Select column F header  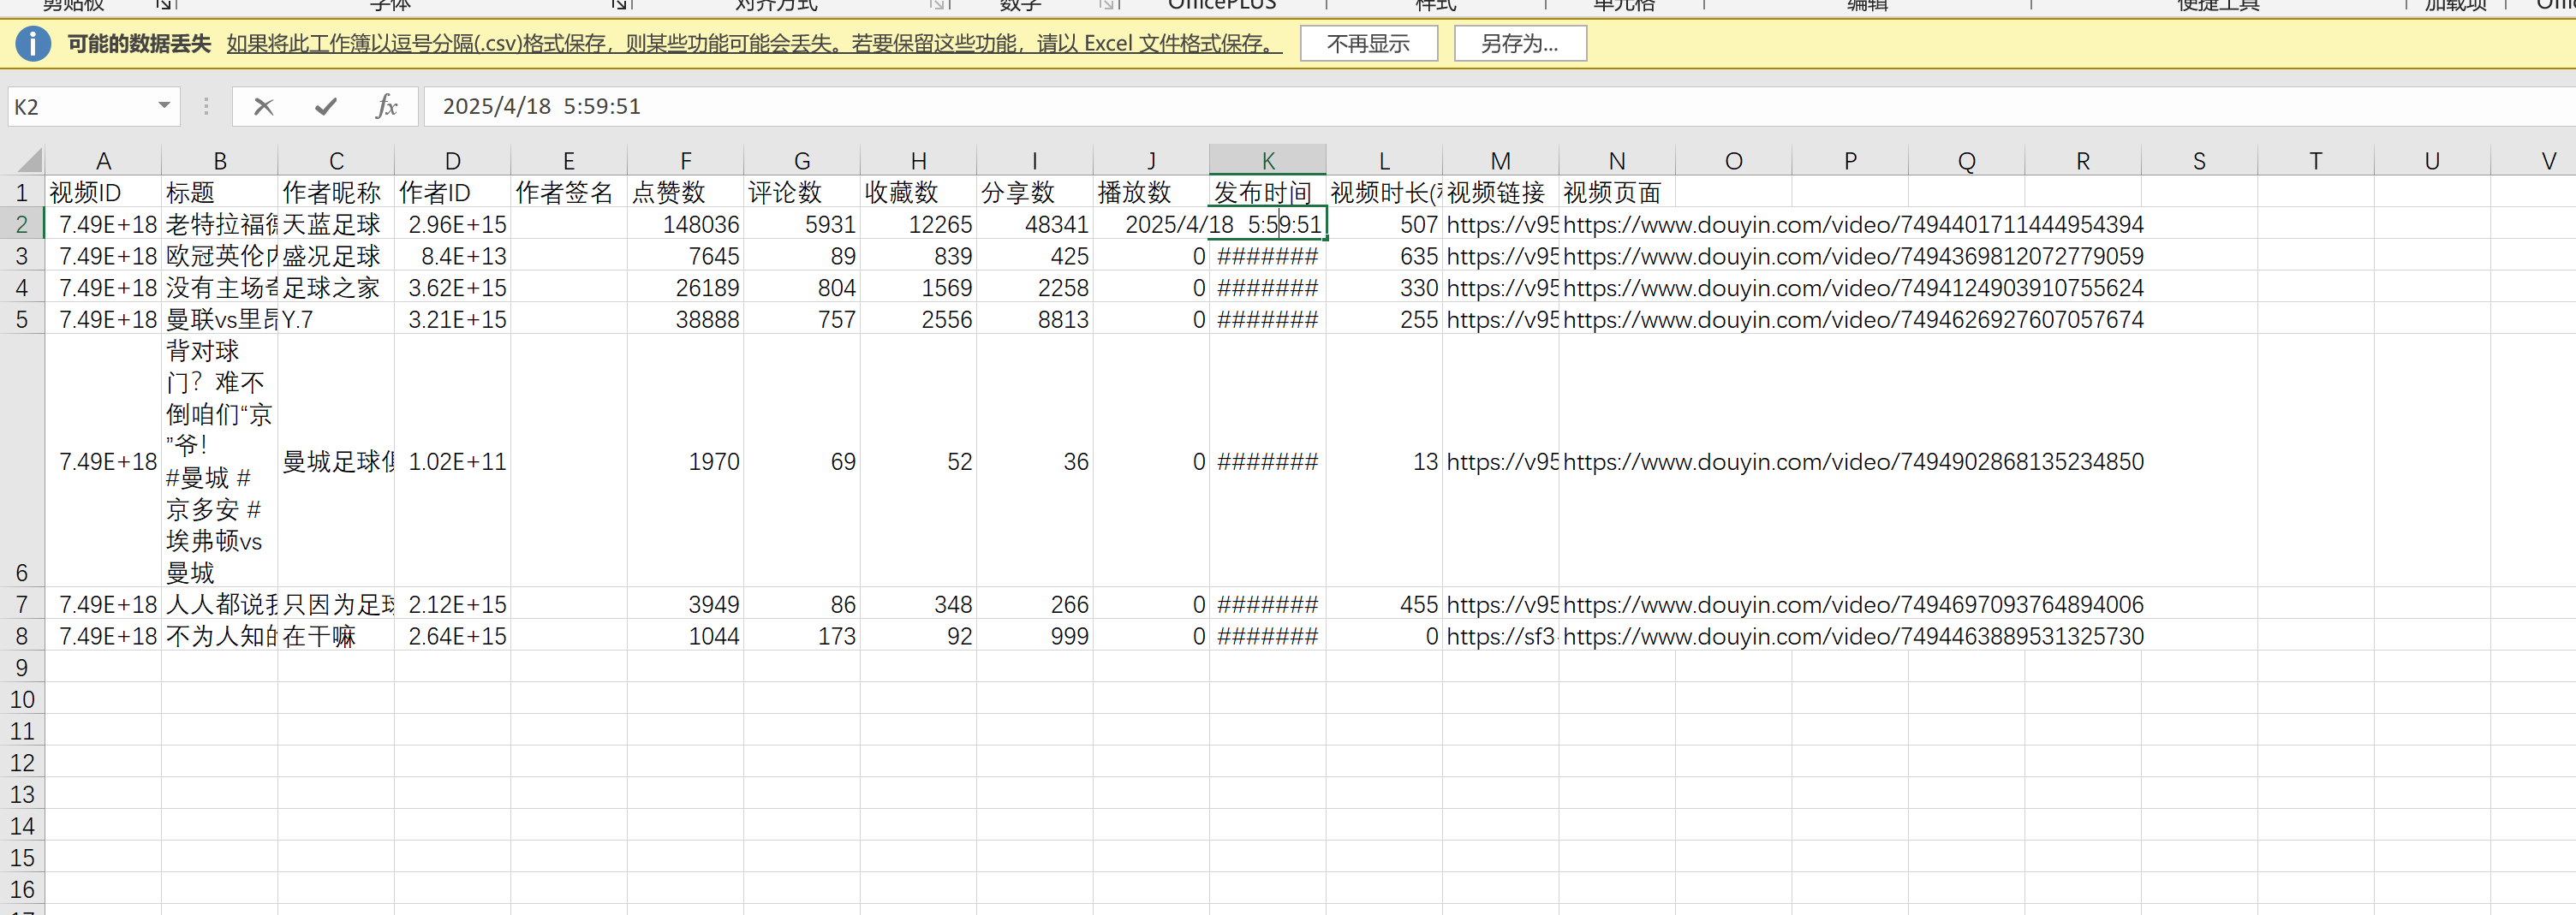pyautogui.click(x=686, y=161)
